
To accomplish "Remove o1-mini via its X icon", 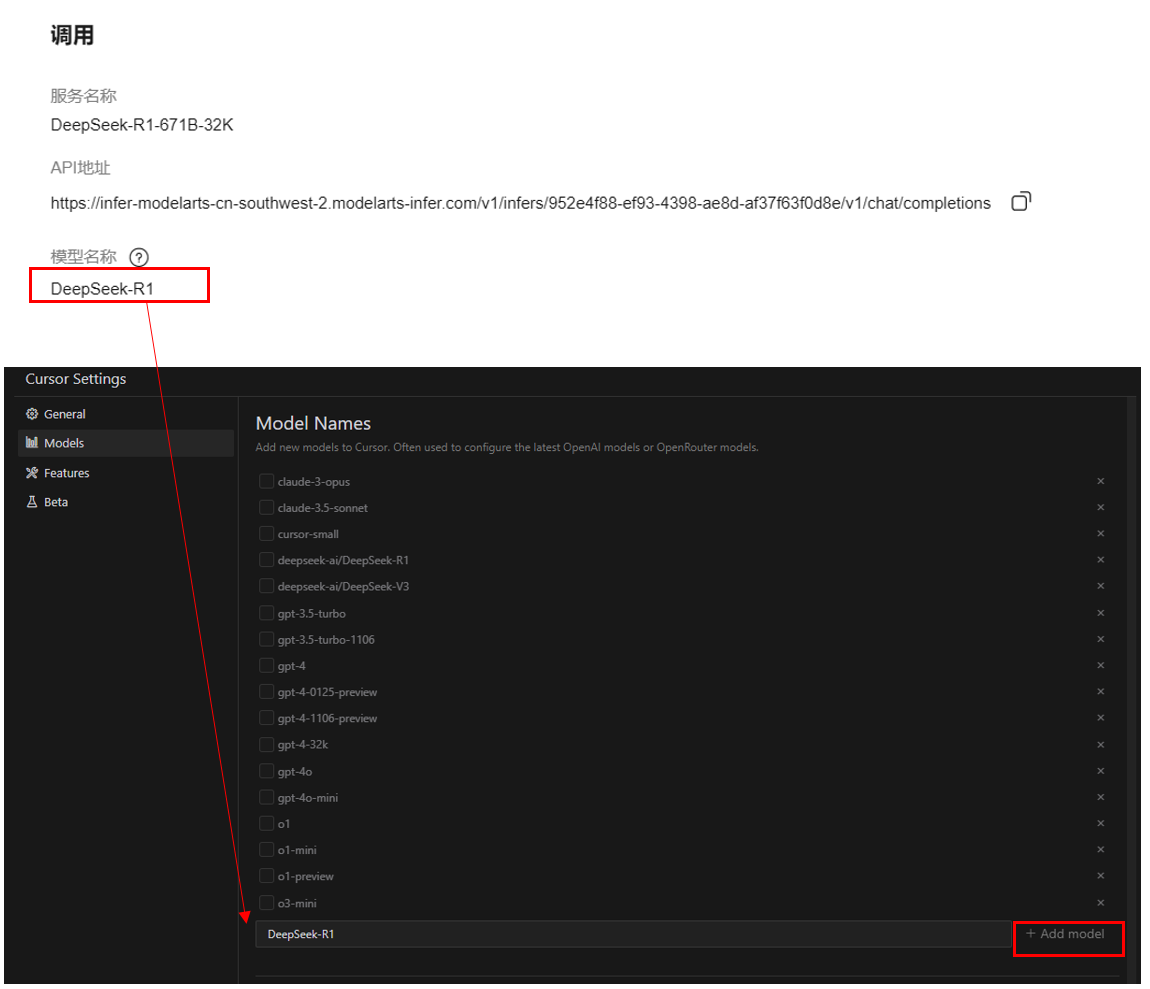I will [1100, 850].
